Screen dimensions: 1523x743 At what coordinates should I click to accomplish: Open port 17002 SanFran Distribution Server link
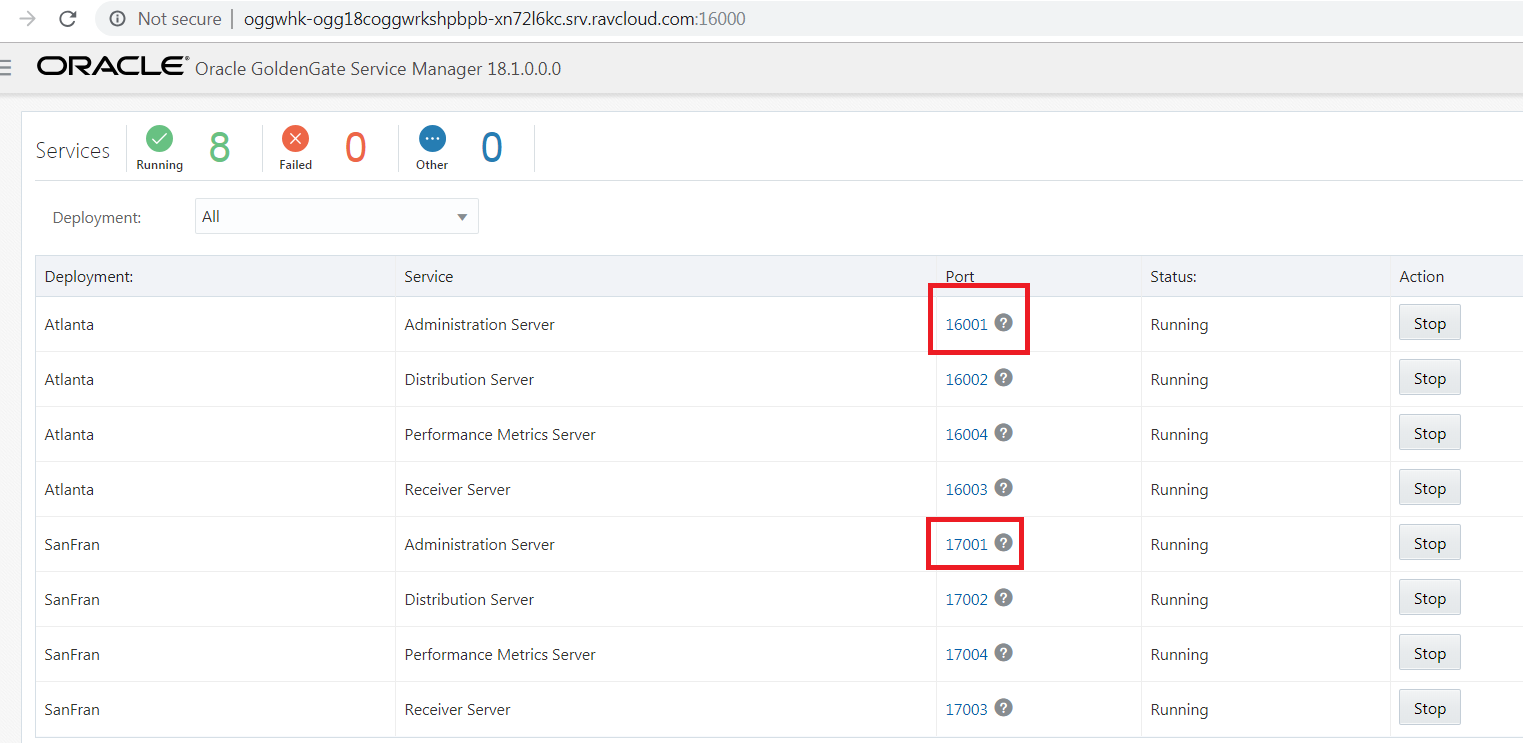[x=966, y=600]
